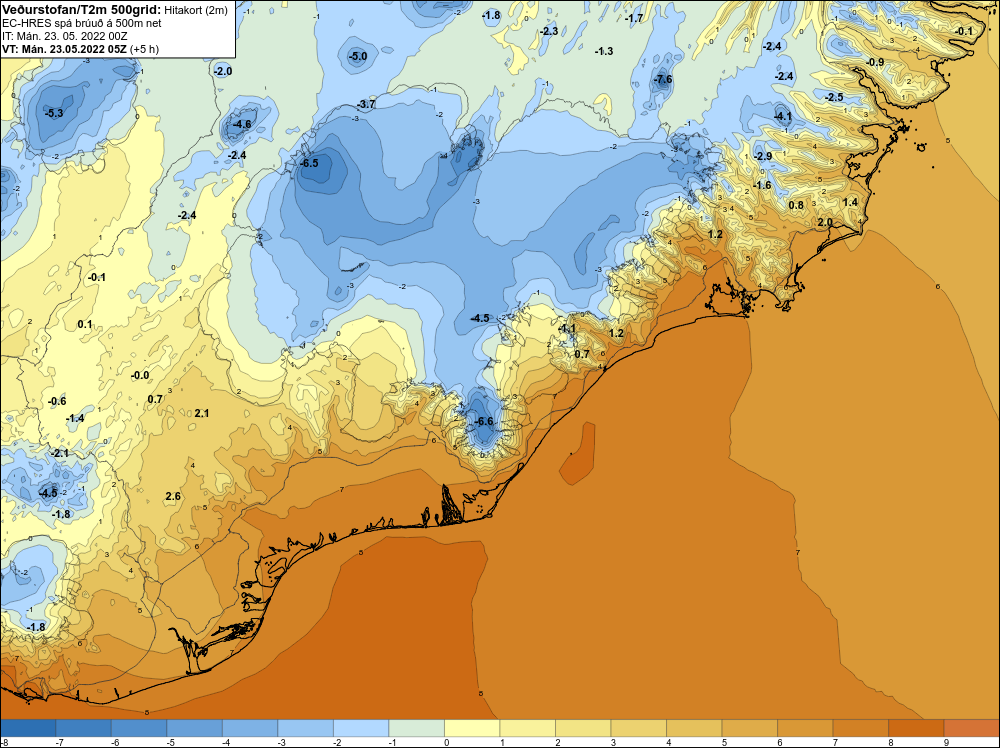Click the -3.7 temperature label
The height and width of the screenshot is (748, 1000).
[x=366, y=105]
